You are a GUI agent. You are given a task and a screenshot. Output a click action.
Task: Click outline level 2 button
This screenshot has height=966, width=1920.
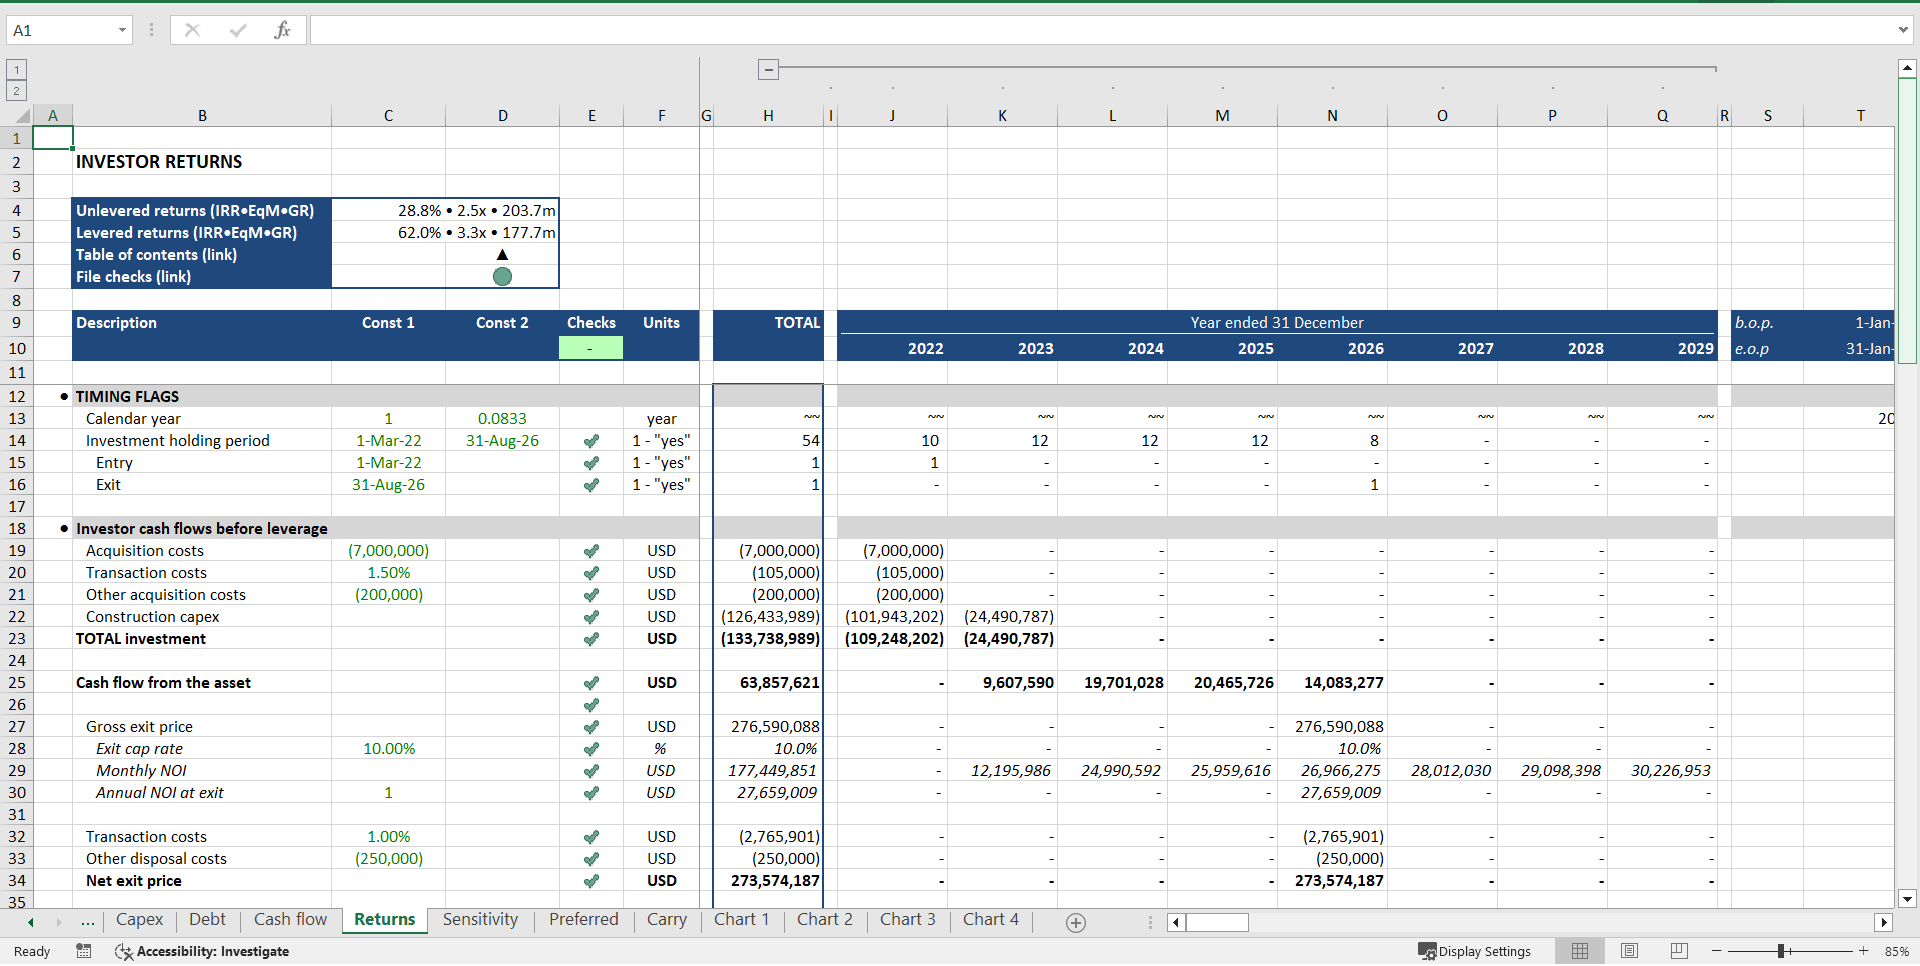16,90
